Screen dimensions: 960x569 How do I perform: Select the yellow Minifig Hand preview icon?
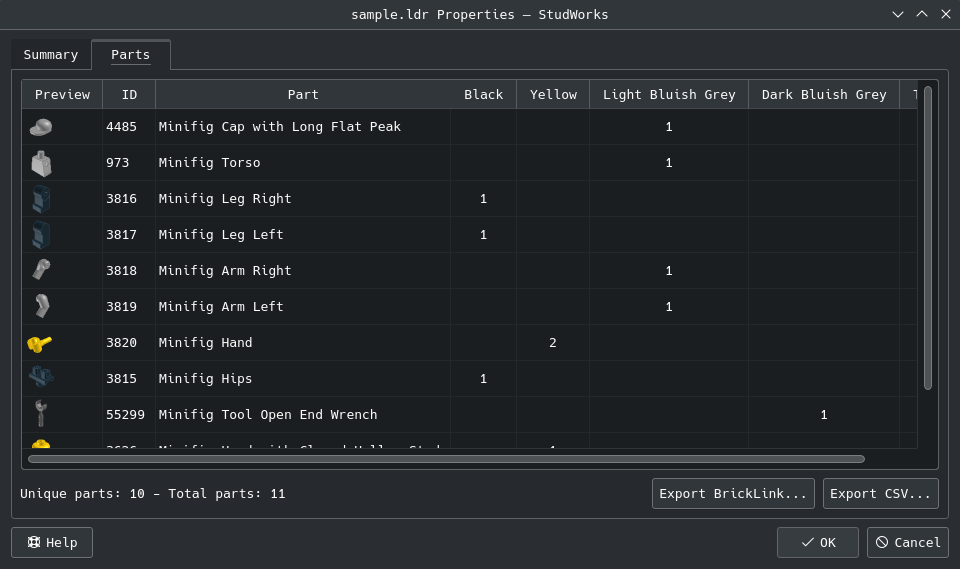[40, 344]
